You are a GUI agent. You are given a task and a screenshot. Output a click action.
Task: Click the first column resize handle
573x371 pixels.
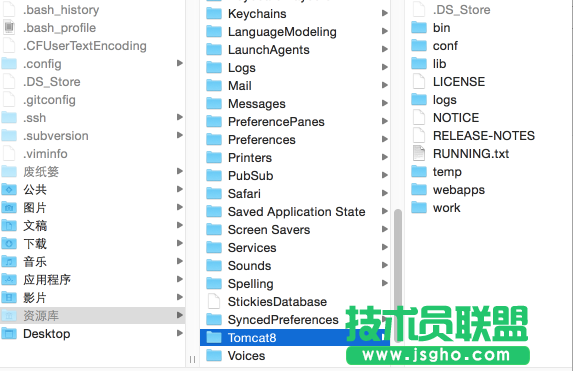pyautogui.click(x=193, y=360)
